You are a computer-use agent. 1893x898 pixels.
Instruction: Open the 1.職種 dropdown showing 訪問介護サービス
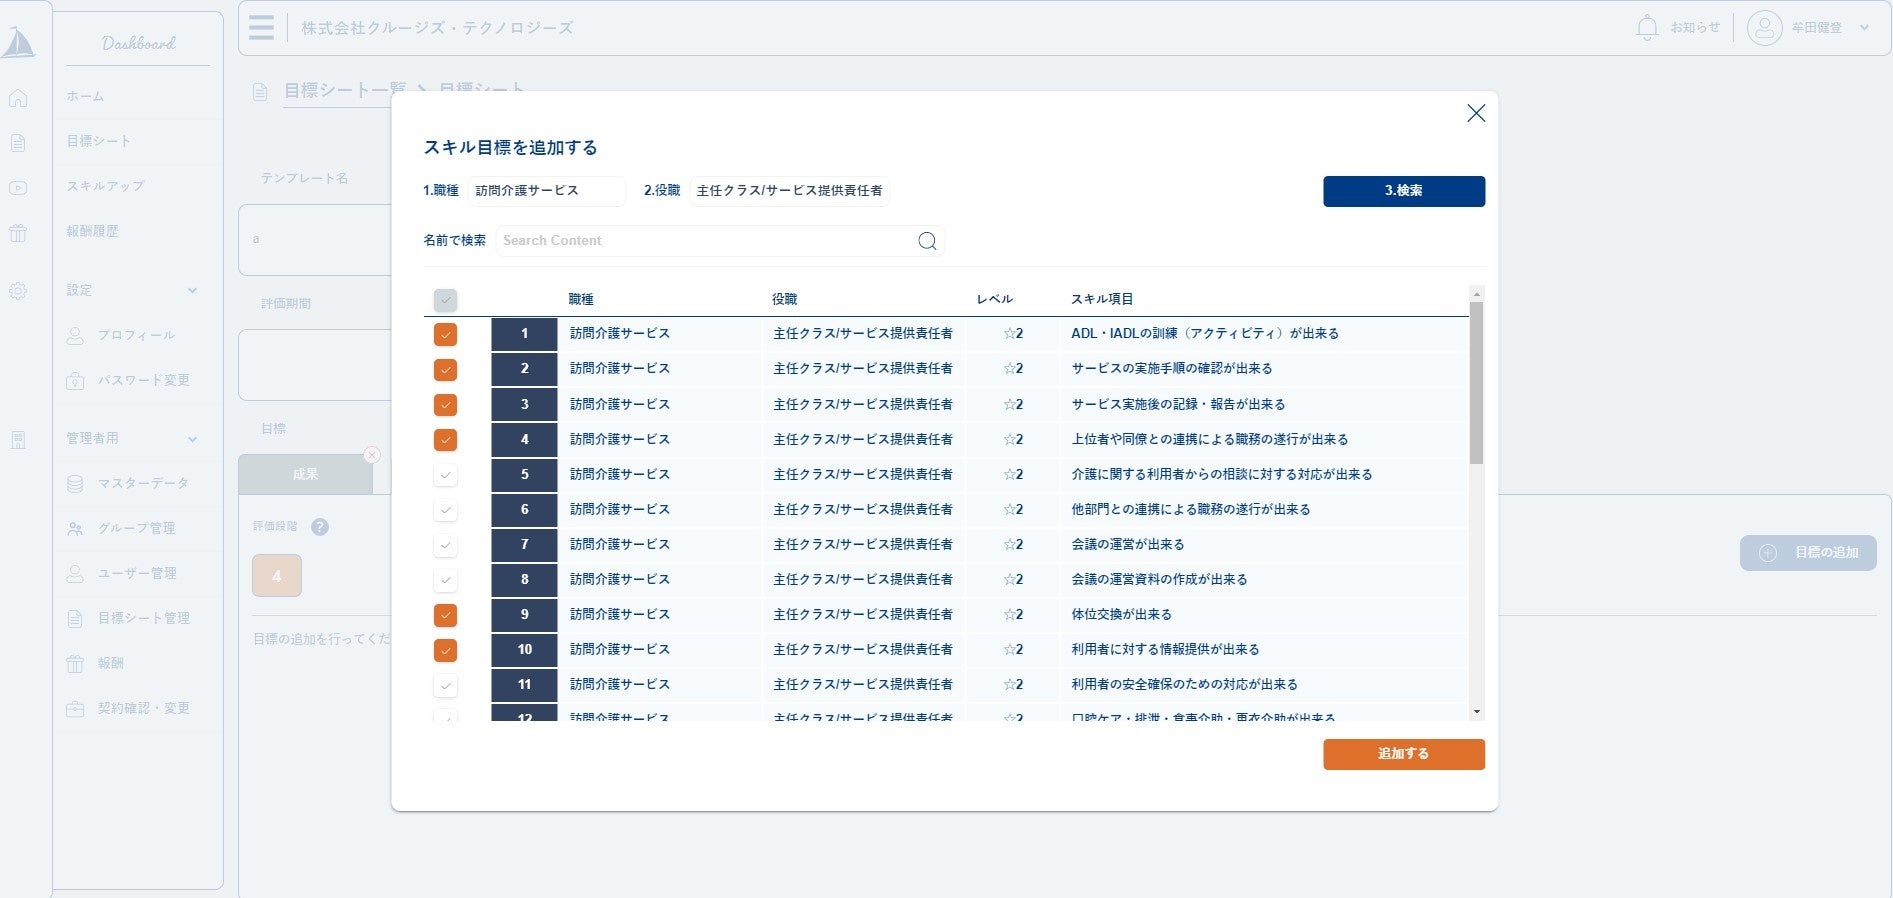tap(547, 191)
